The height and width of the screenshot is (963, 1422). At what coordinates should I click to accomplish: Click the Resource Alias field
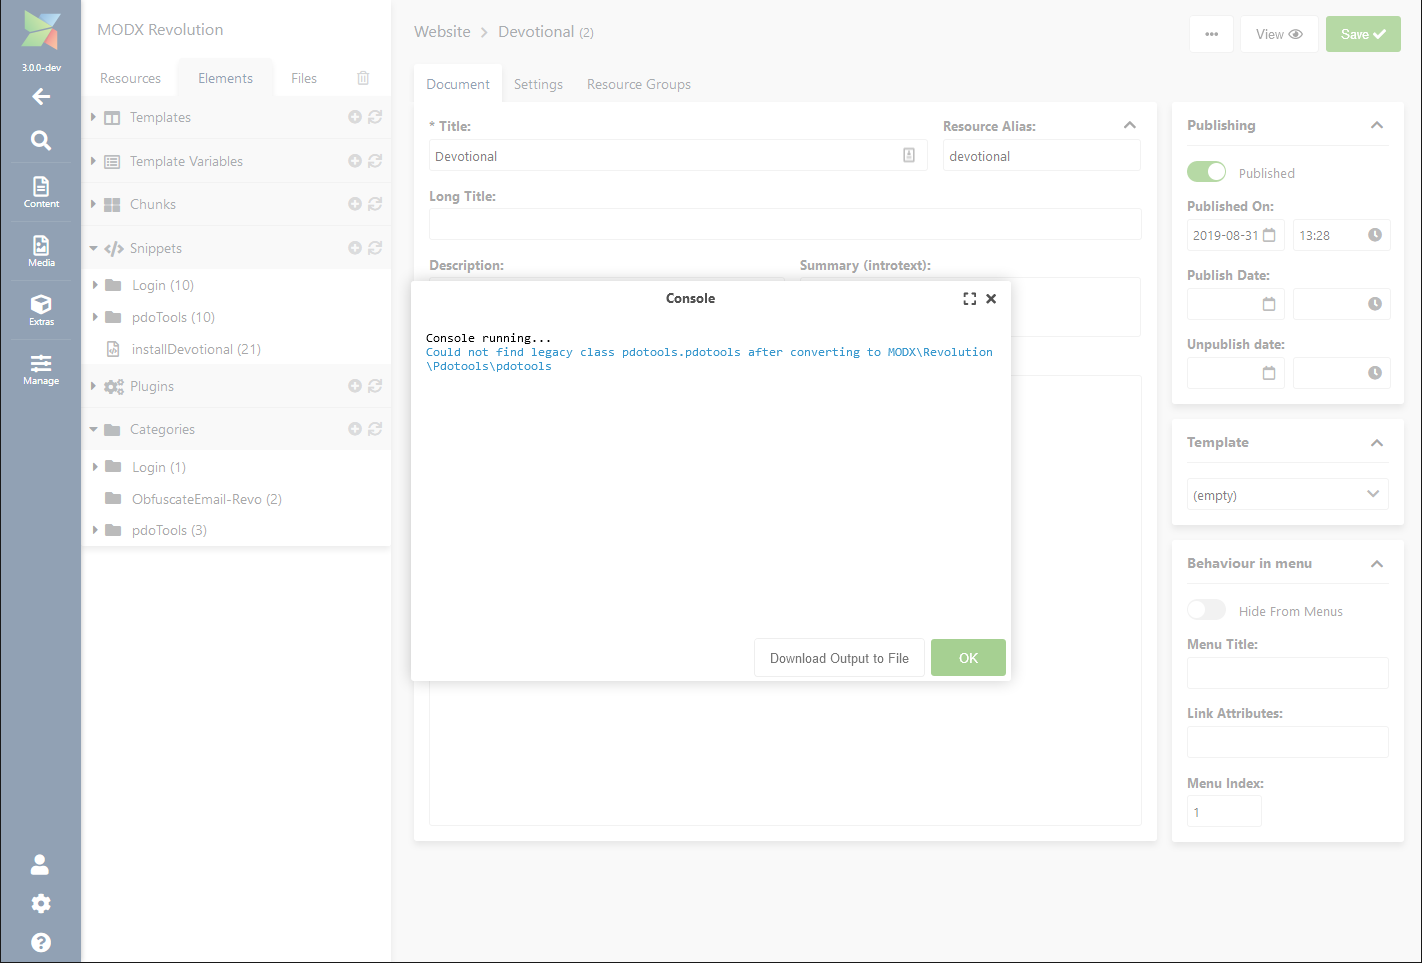click(x=1041, y=156)
